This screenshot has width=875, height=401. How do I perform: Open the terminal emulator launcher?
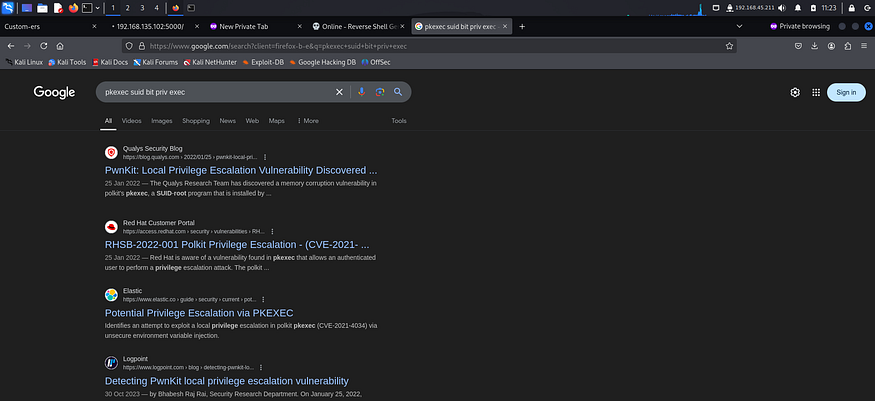pos(87,8)
